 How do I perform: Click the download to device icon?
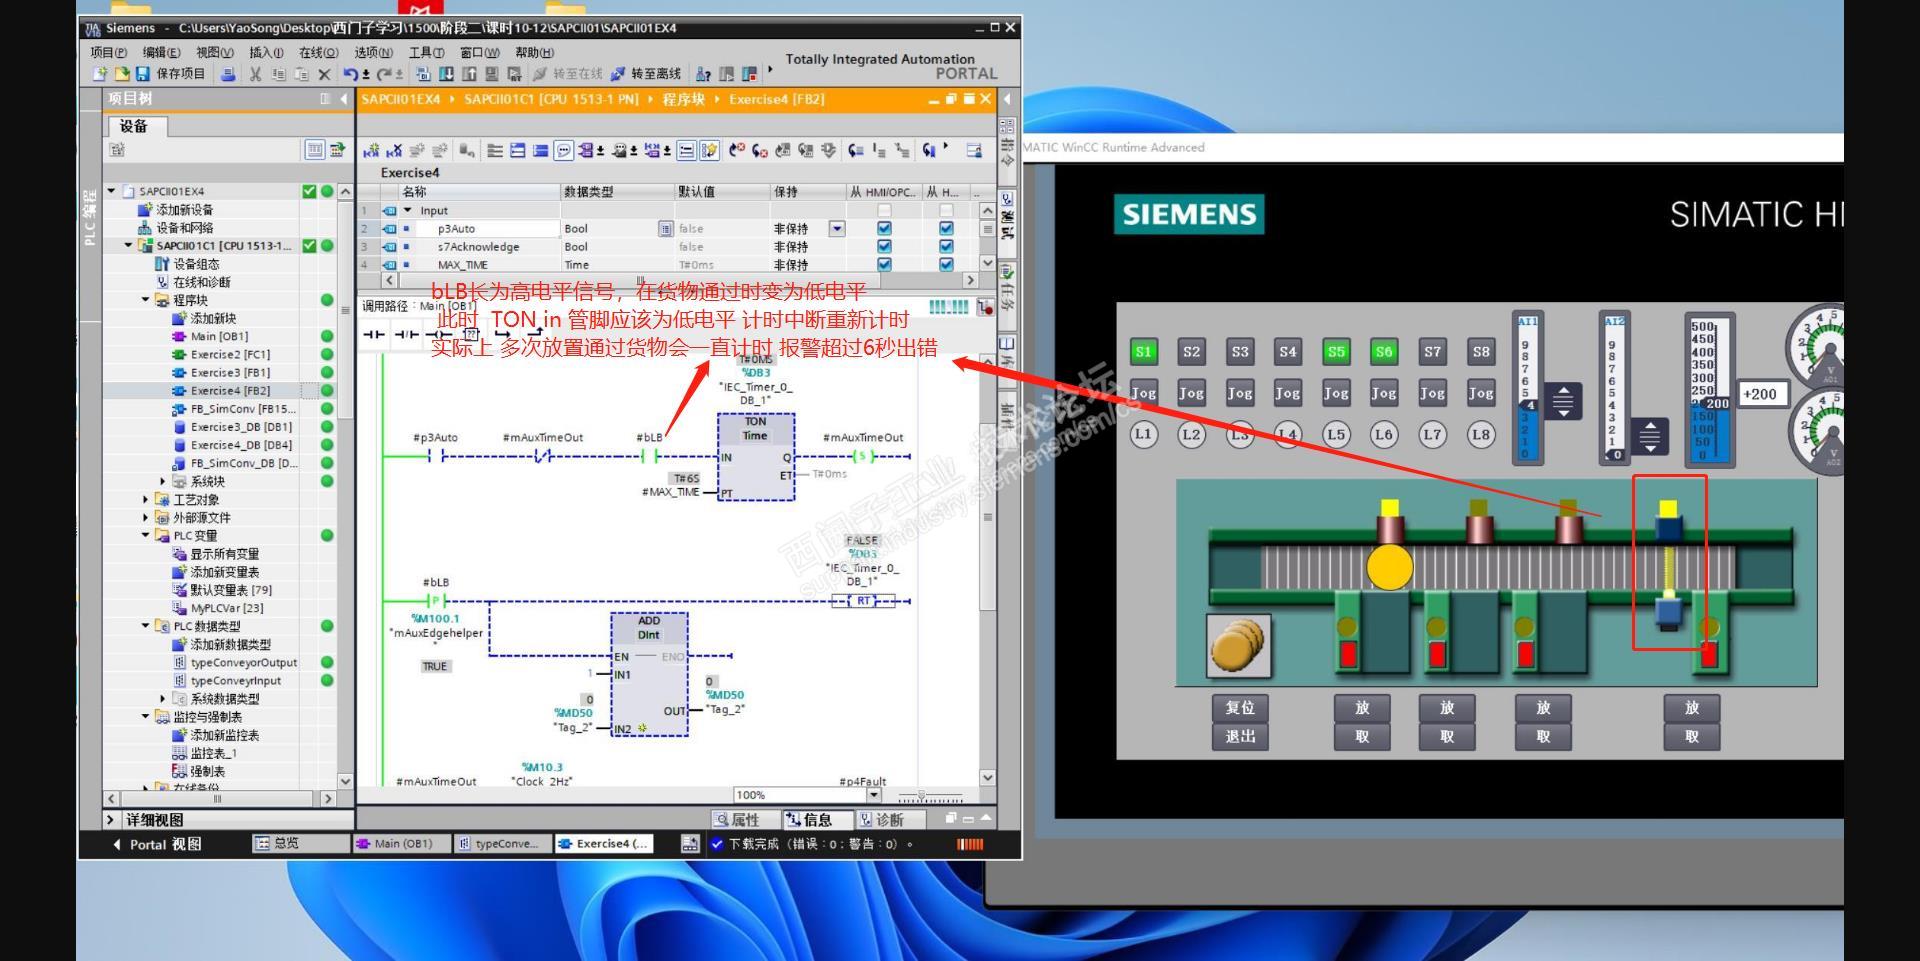(x=446, y=74)
